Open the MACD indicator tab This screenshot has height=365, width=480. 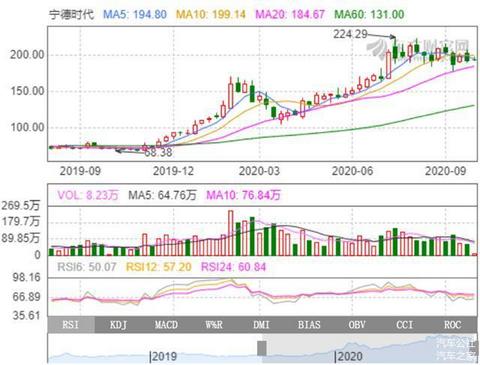[x=166, y=324]
